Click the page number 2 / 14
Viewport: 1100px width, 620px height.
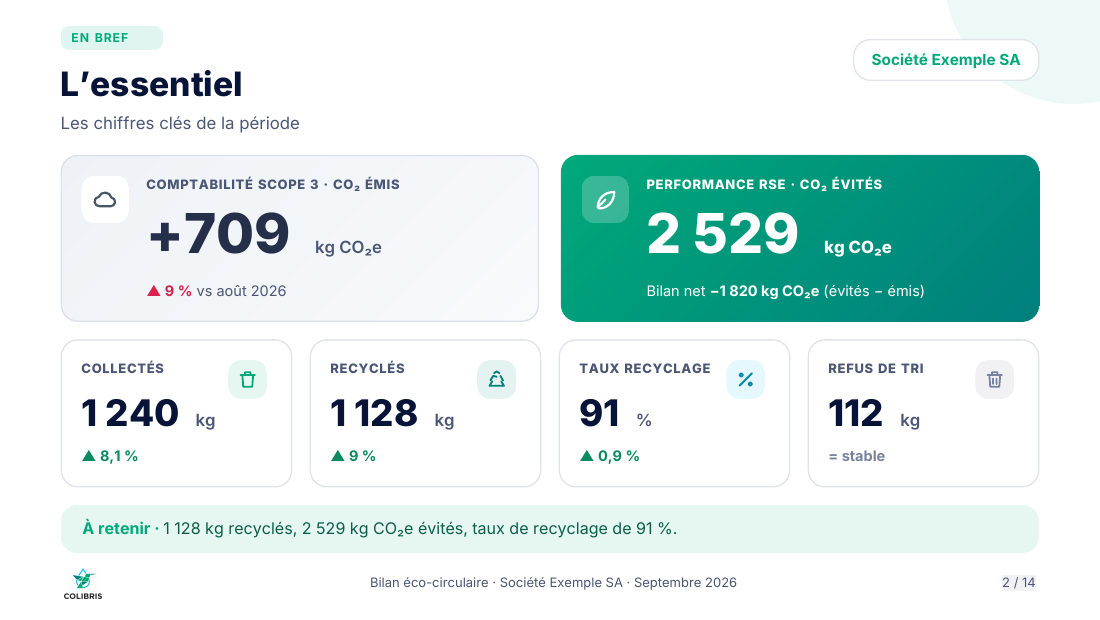[x=1019, y=582]
